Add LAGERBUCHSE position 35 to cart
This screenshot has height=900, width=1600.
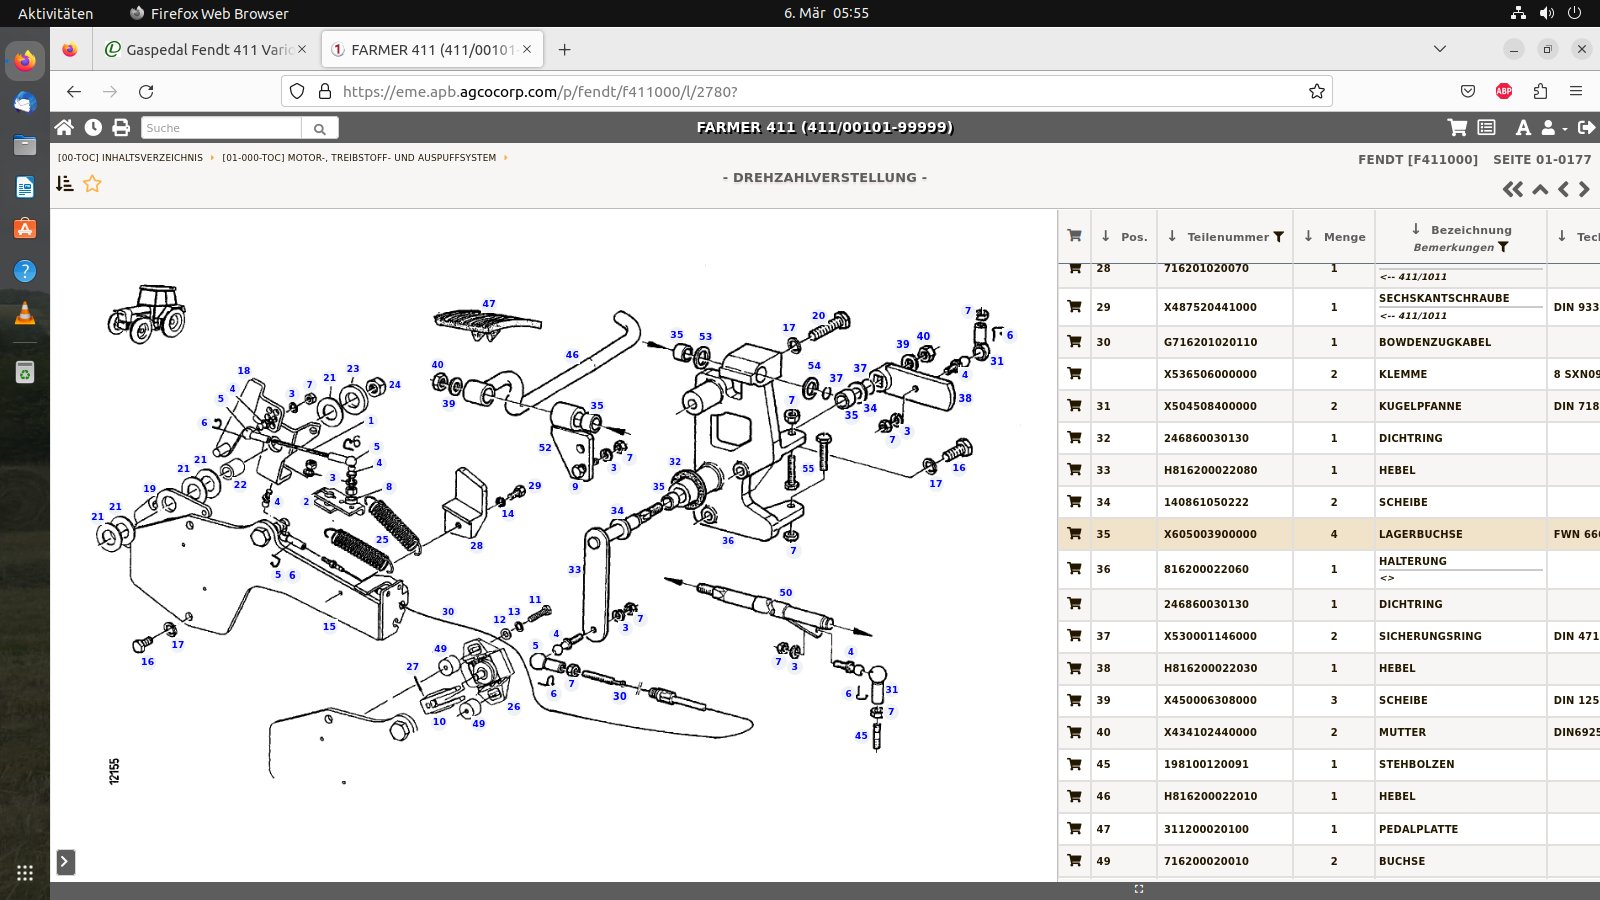pyautogui.click(x=1074, y=534)
